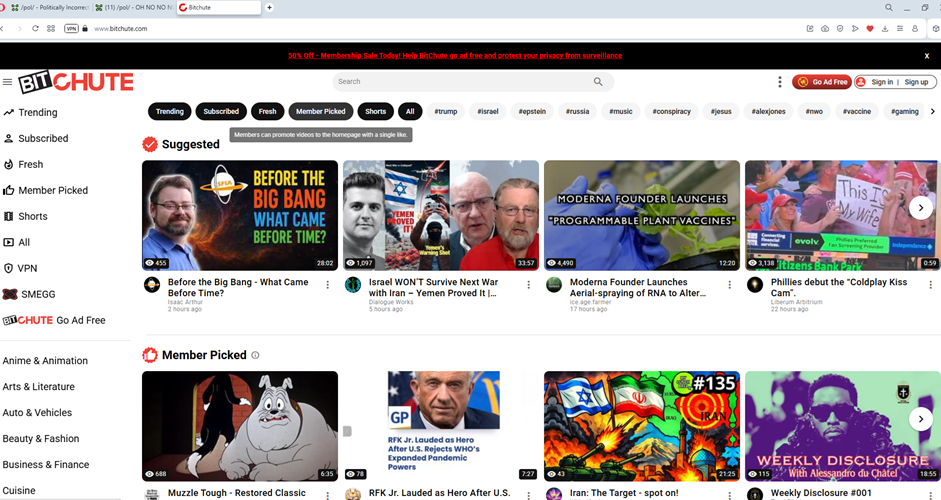Reload the page in browser toolbar
The height and width of the screenshot is (500, 941).
coord(35,28)
